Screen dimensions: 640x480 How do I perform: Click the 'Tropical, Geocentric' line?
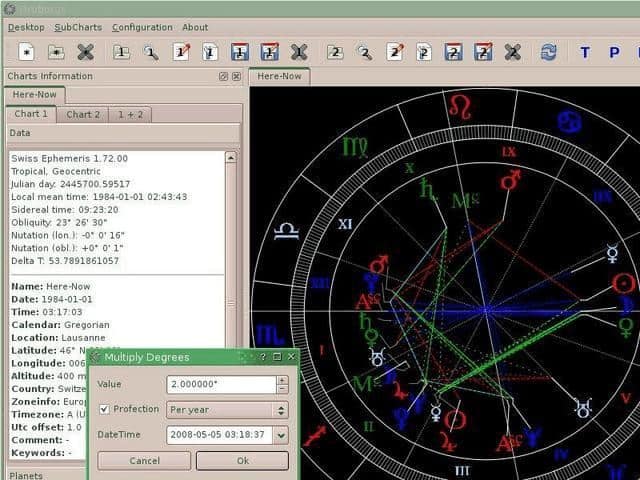click(x=56, y=171)
